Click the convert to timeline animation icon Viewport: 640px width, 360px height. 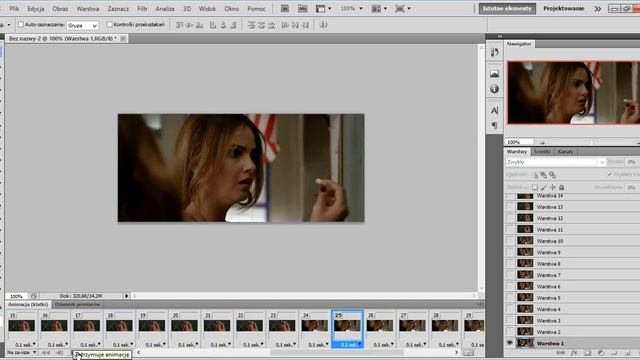tap(469, 353)
